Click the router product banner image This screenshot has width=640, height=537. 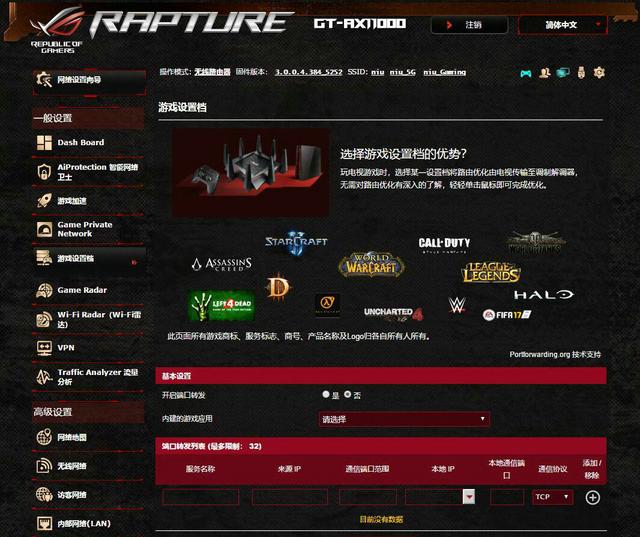[251, 172]
